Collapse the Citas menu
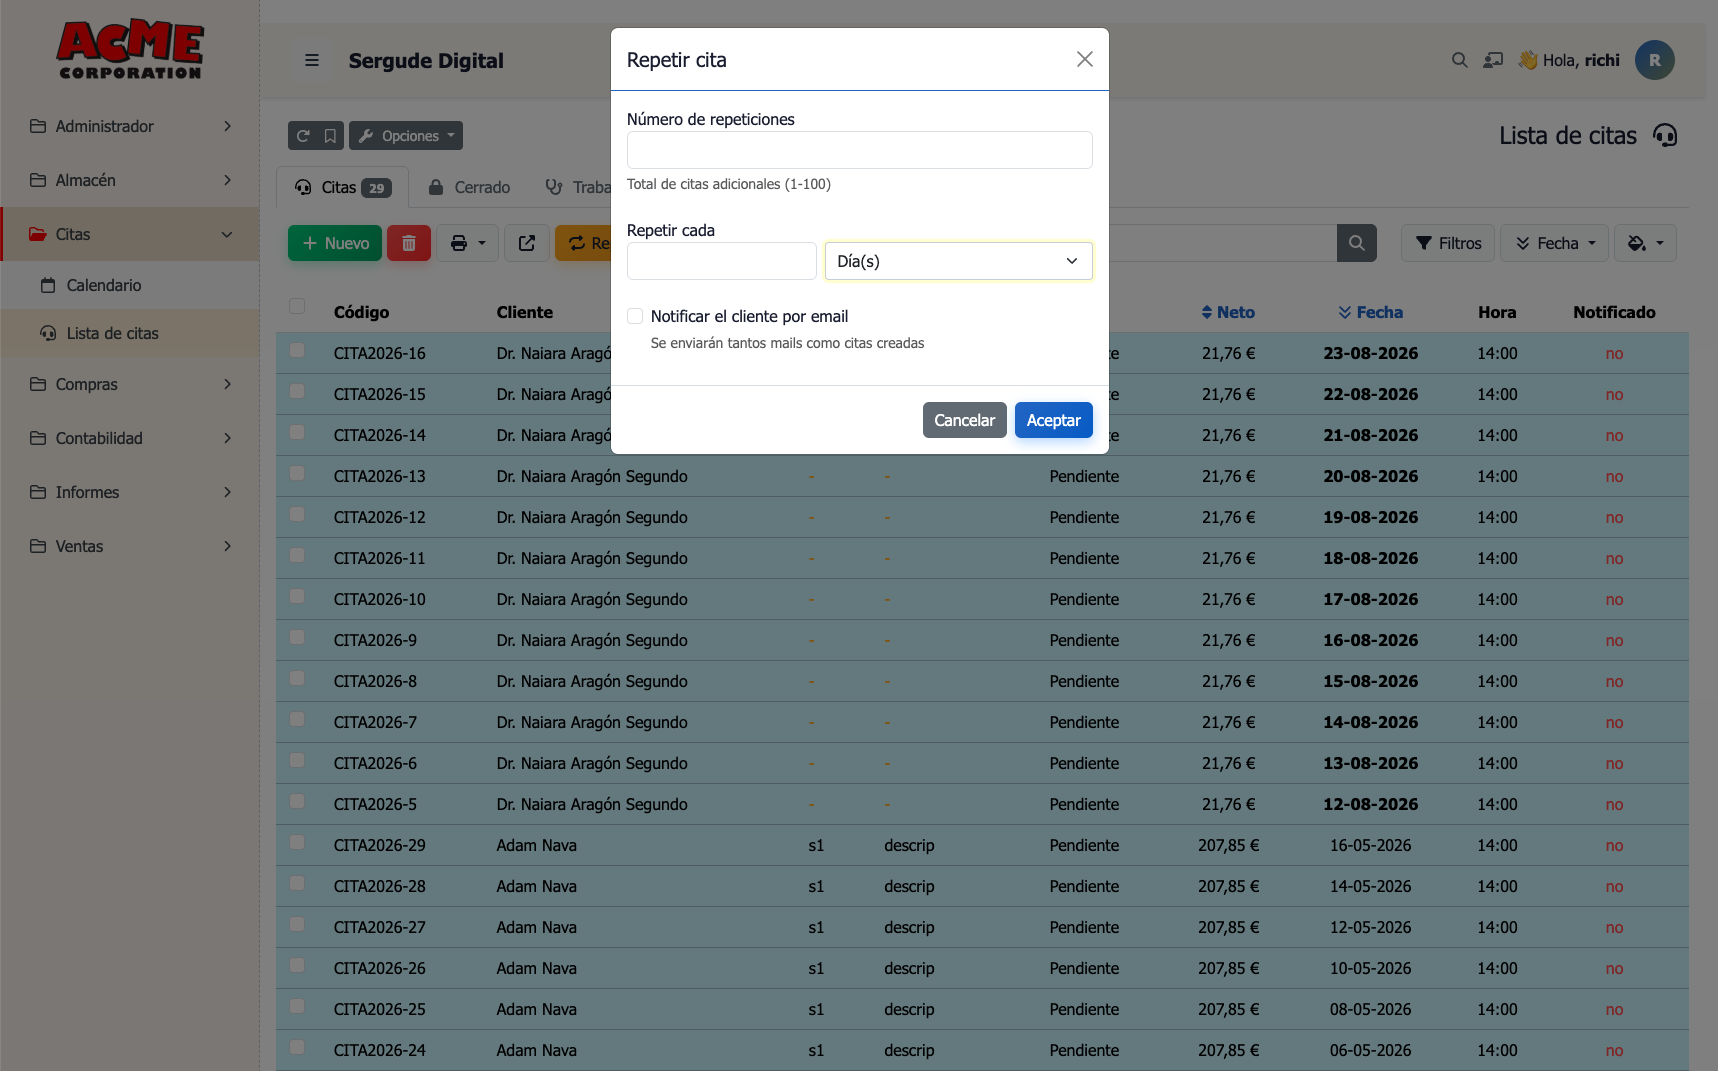The width and height of the screenshot is (1718, 1071). coord(130,234)
